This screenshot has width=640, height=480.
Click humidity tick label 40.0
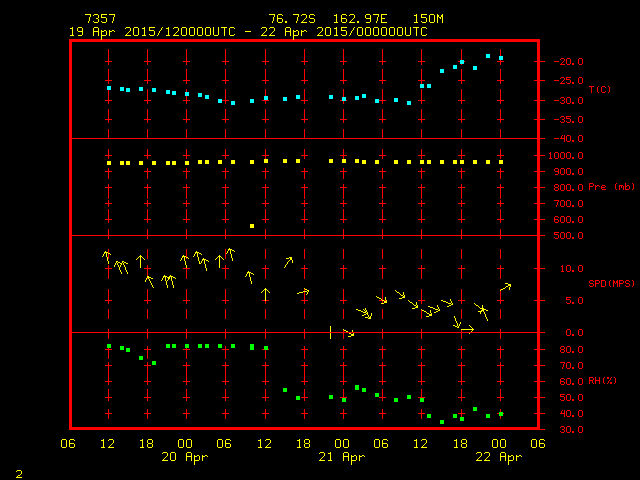click(571, 413)
